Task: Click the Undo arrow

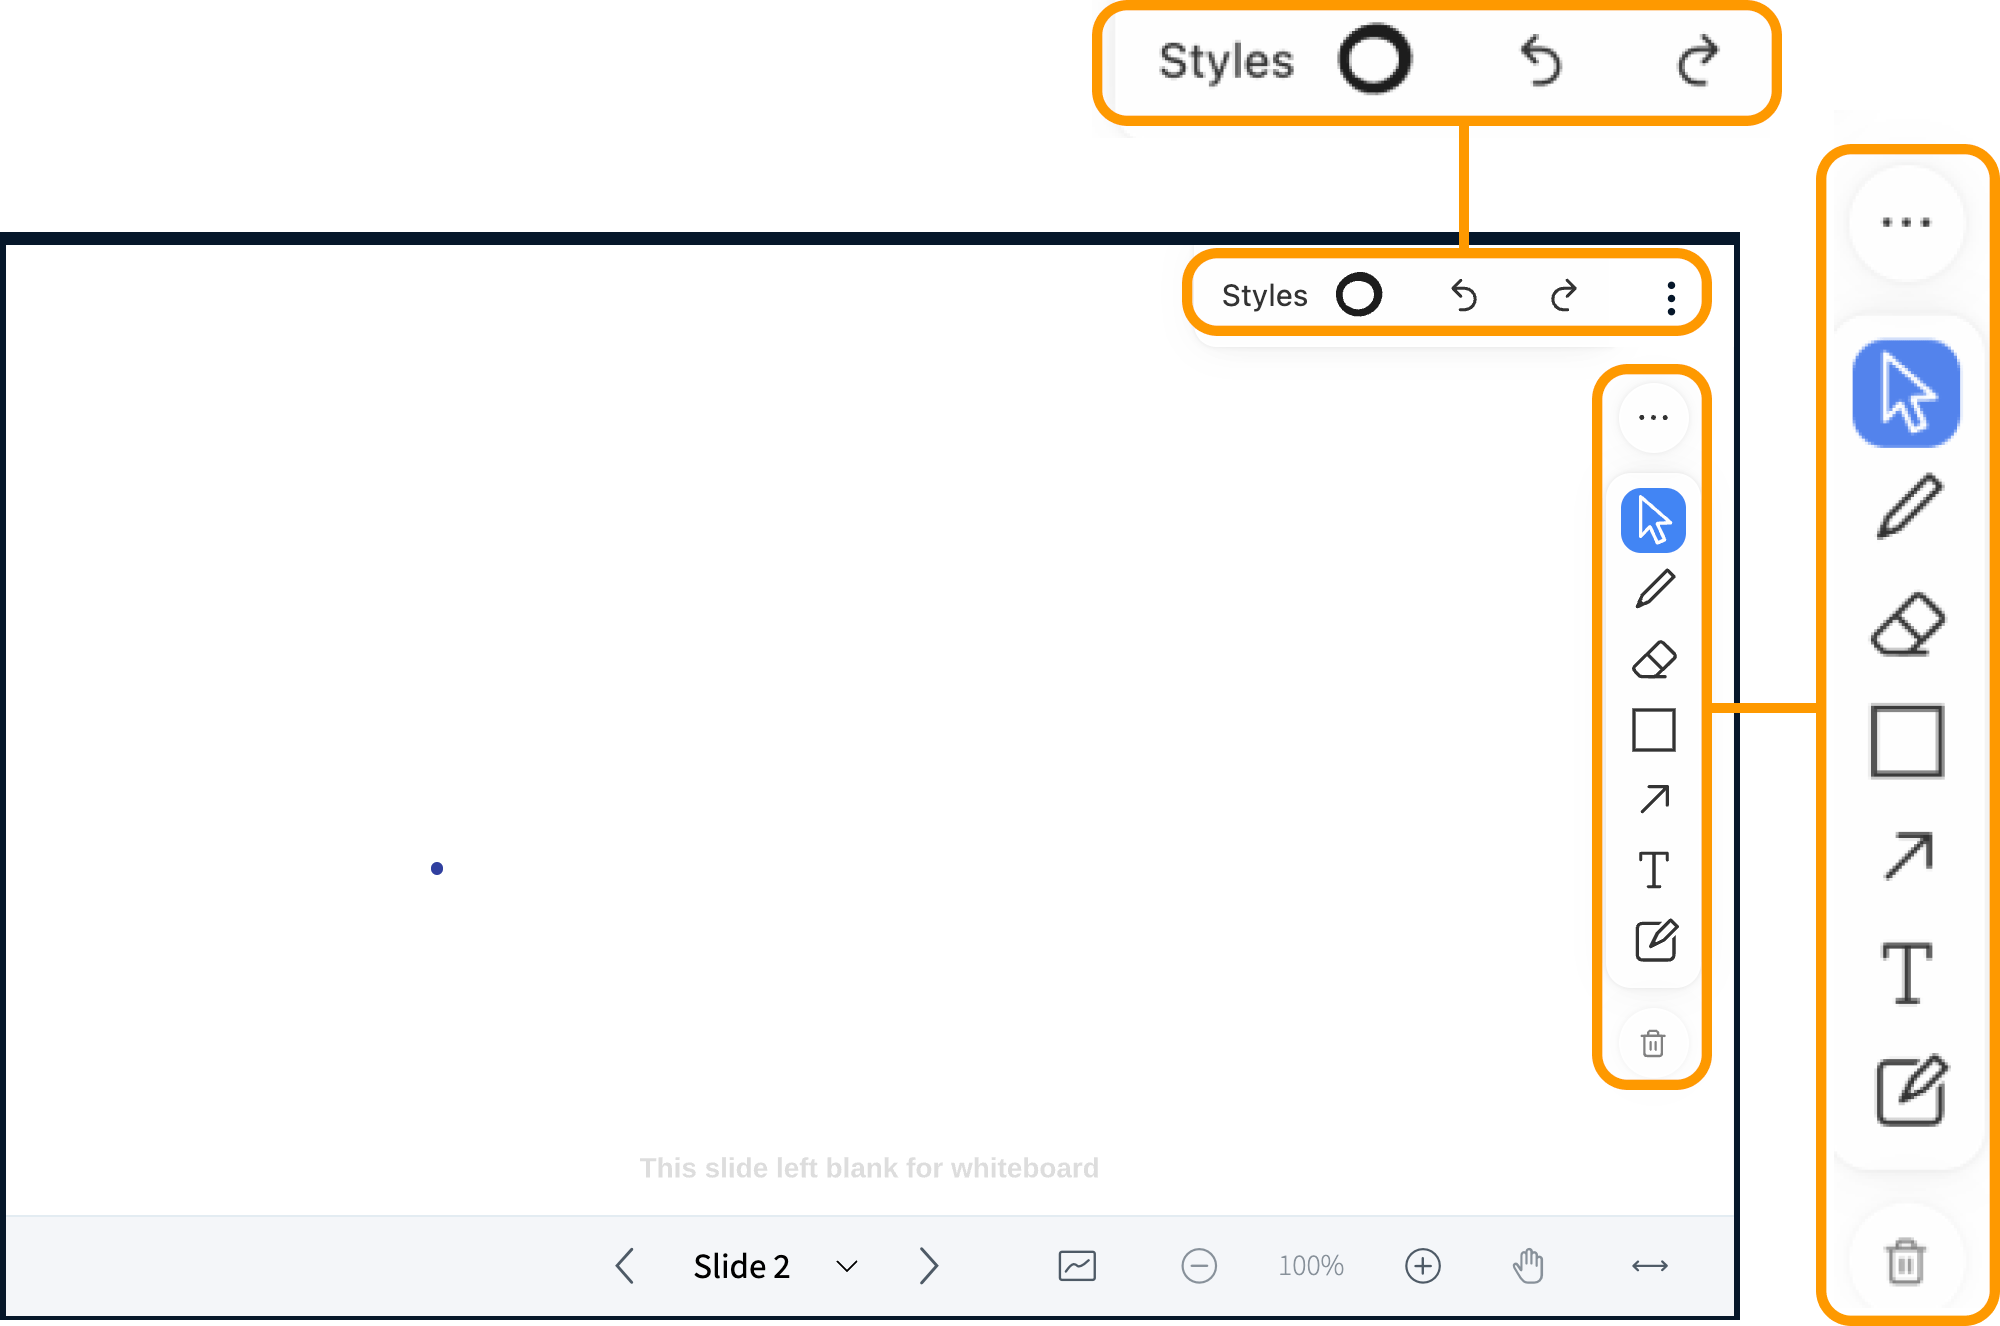Action: [x=1464, y=295]
